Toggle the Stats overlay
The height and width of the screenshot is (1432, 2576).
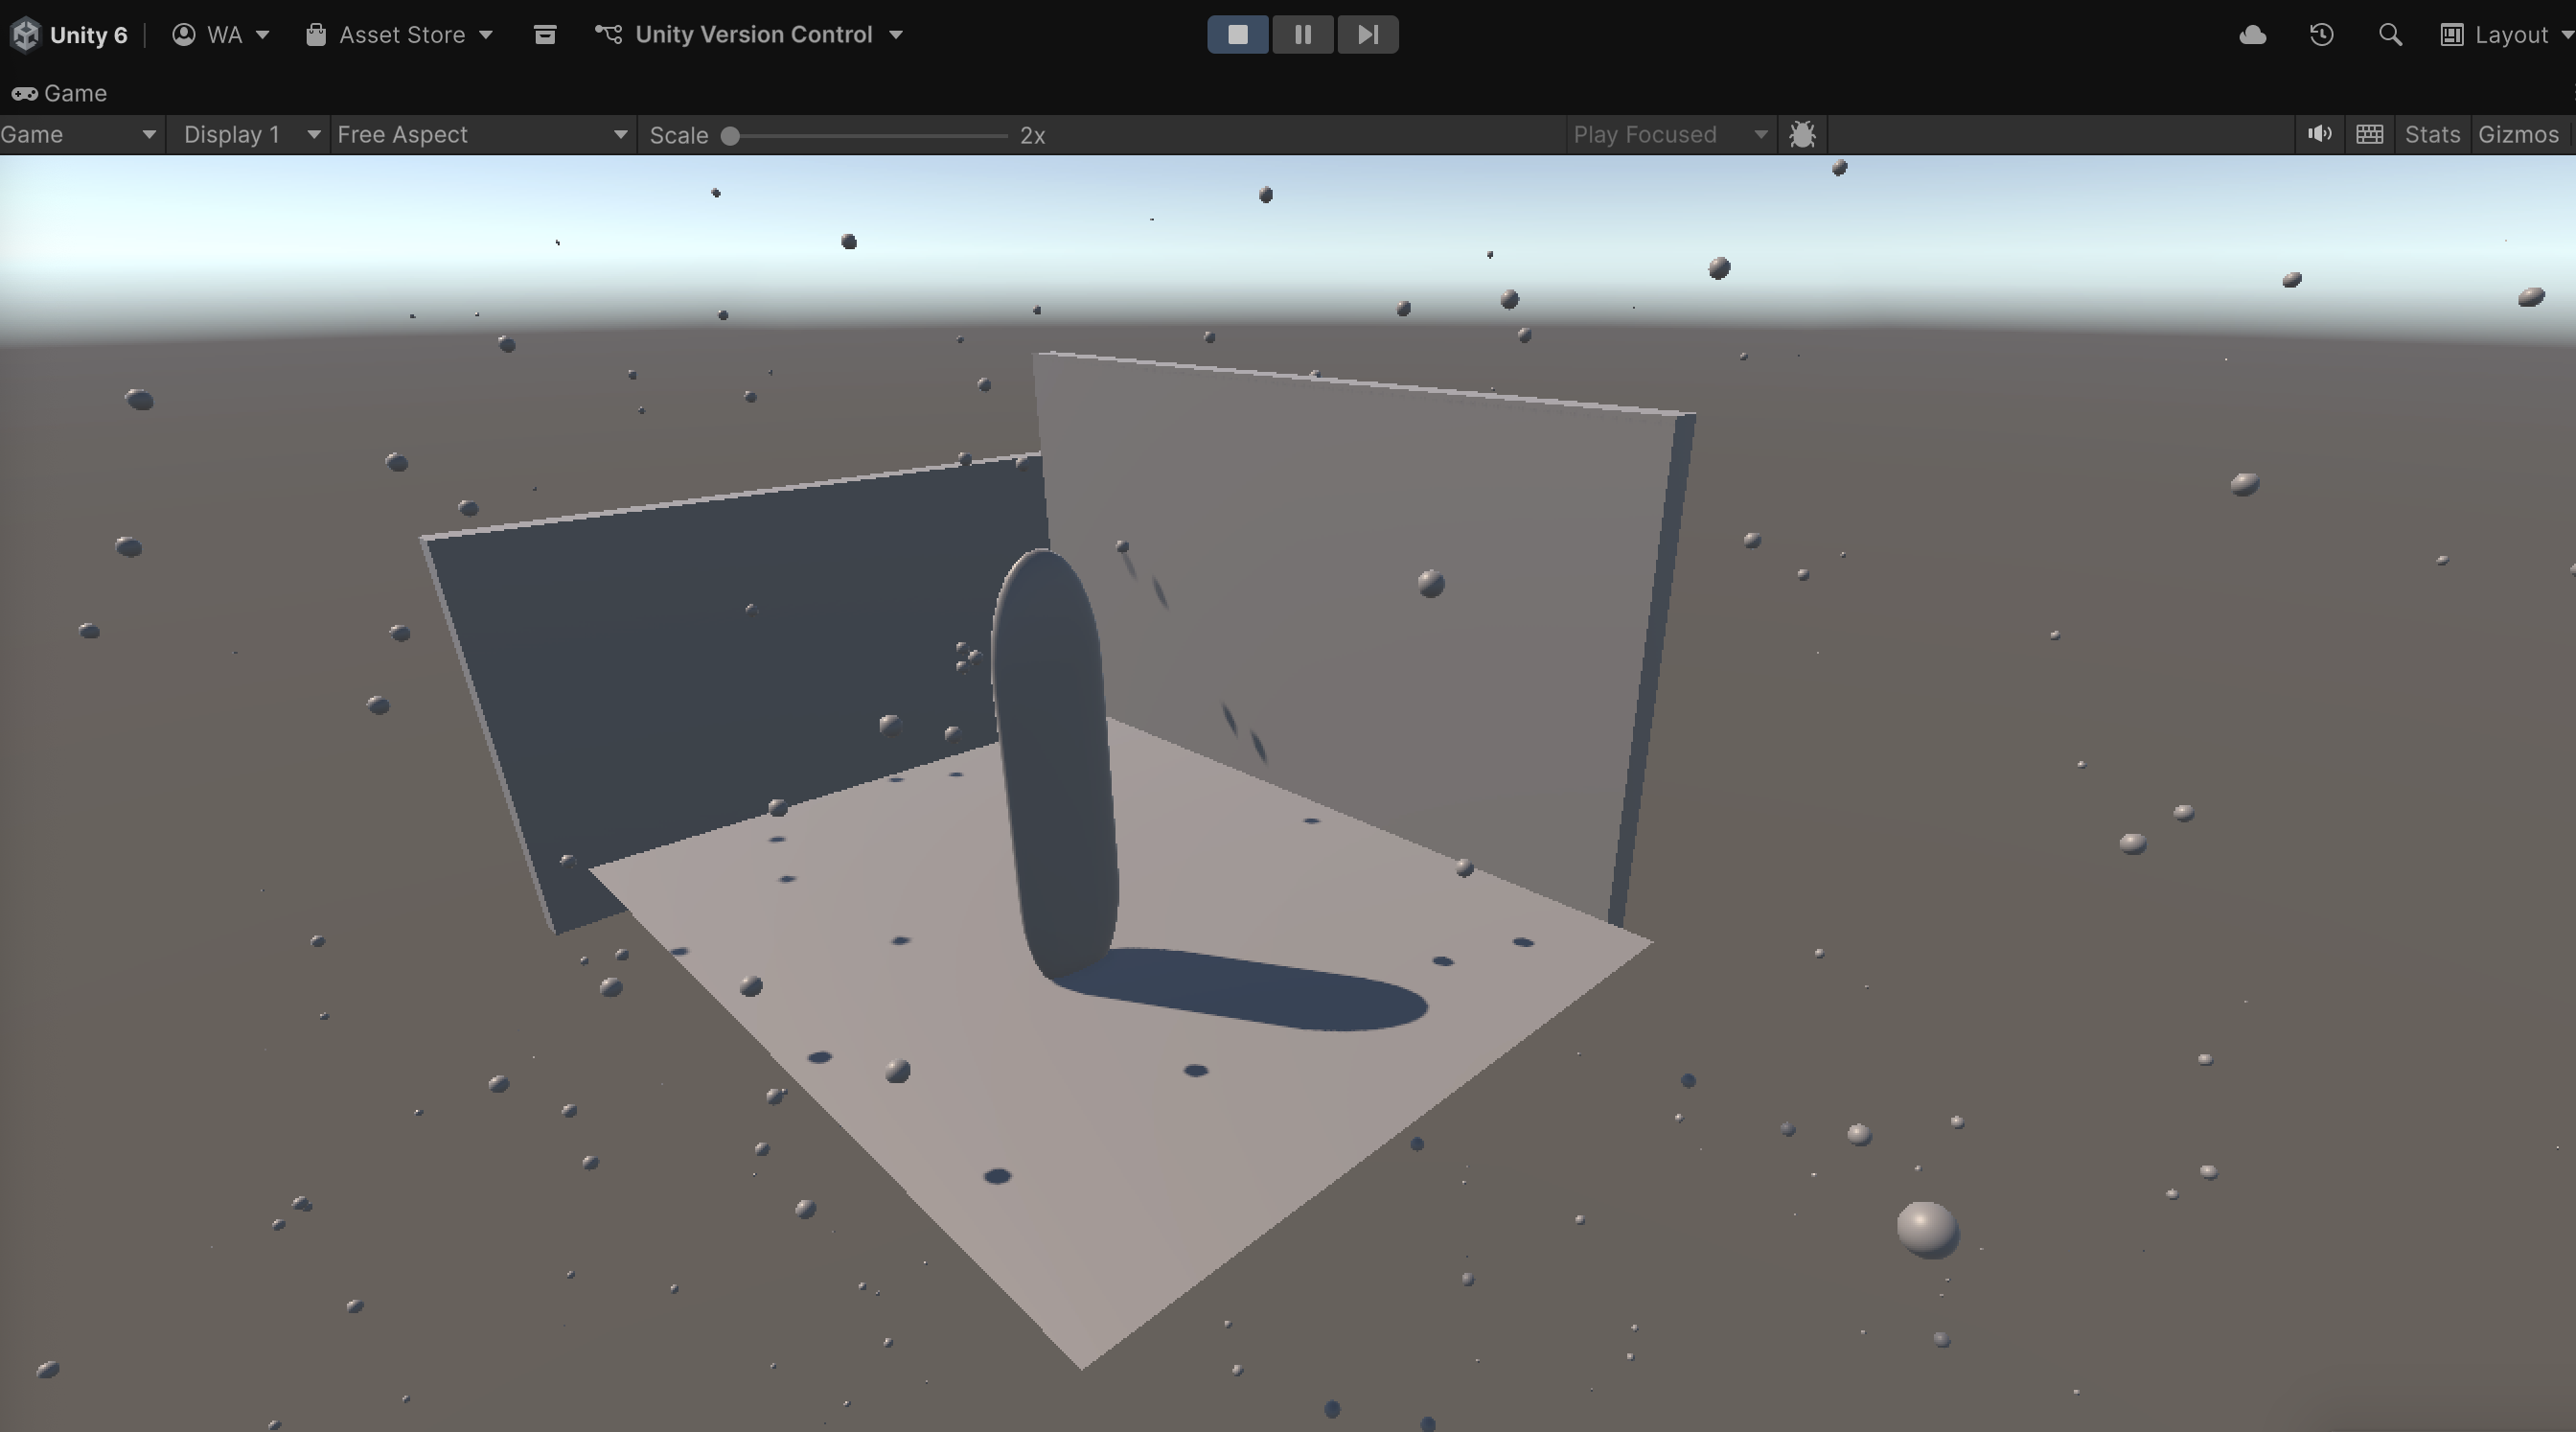click(x=2432, y=134)
